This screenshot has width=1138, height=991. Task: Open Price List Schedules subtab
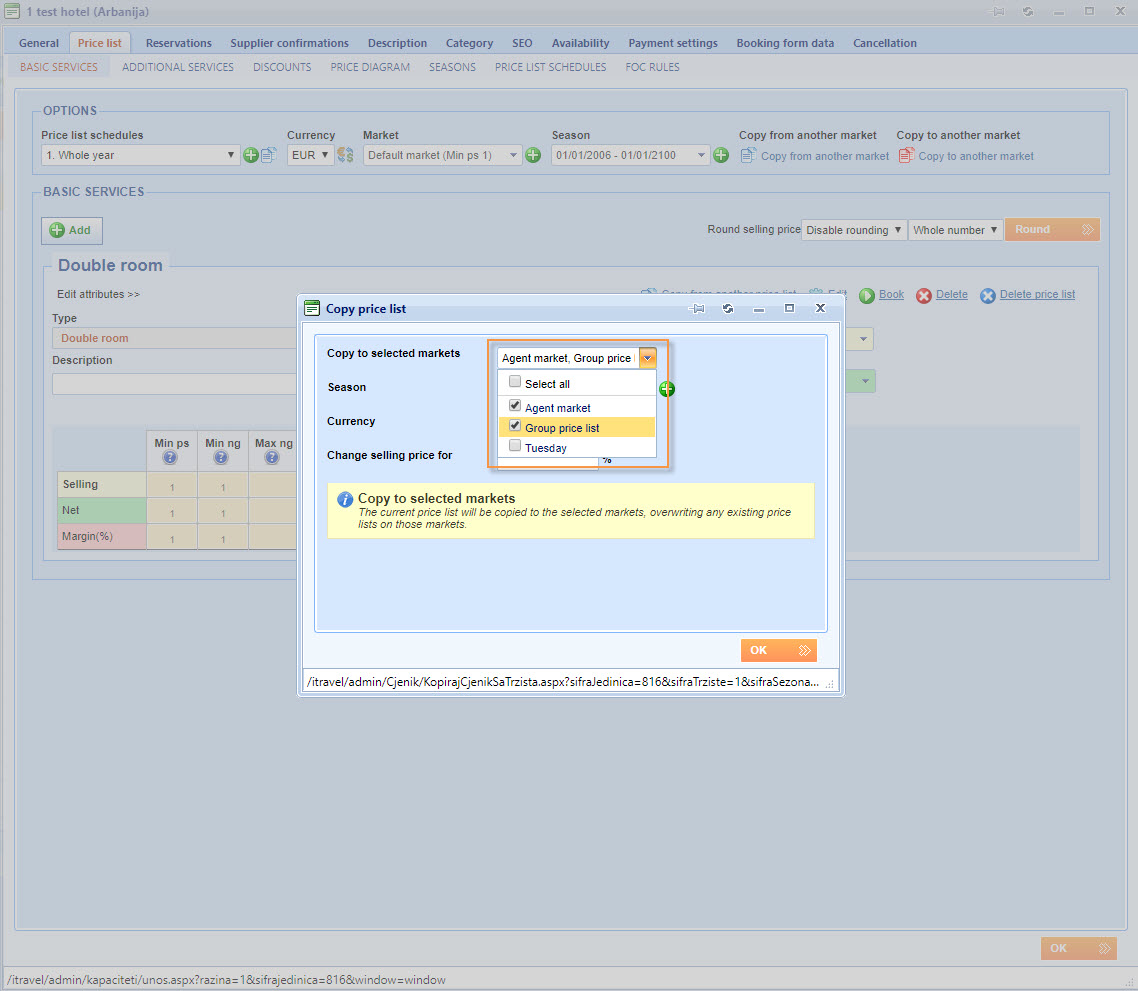[x=550, y=67]
